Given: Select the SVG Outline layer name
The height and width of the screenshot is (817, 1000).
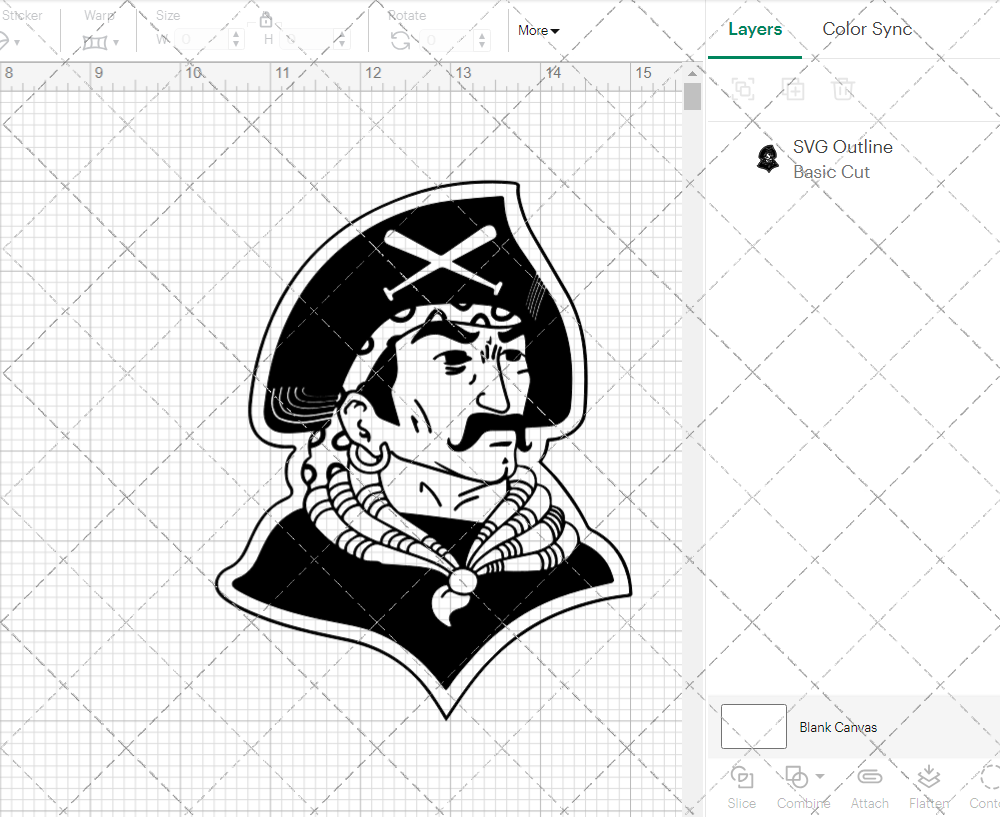Looking at the screenshot, I should coord(842,147).
